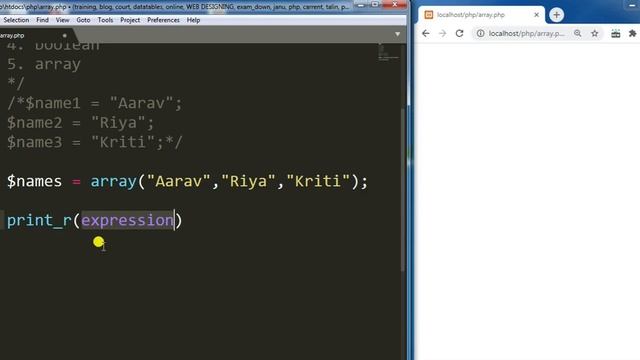Click the "Aarav" string in the array
Viewport: 640px width, 360px height.
point(178,181)
